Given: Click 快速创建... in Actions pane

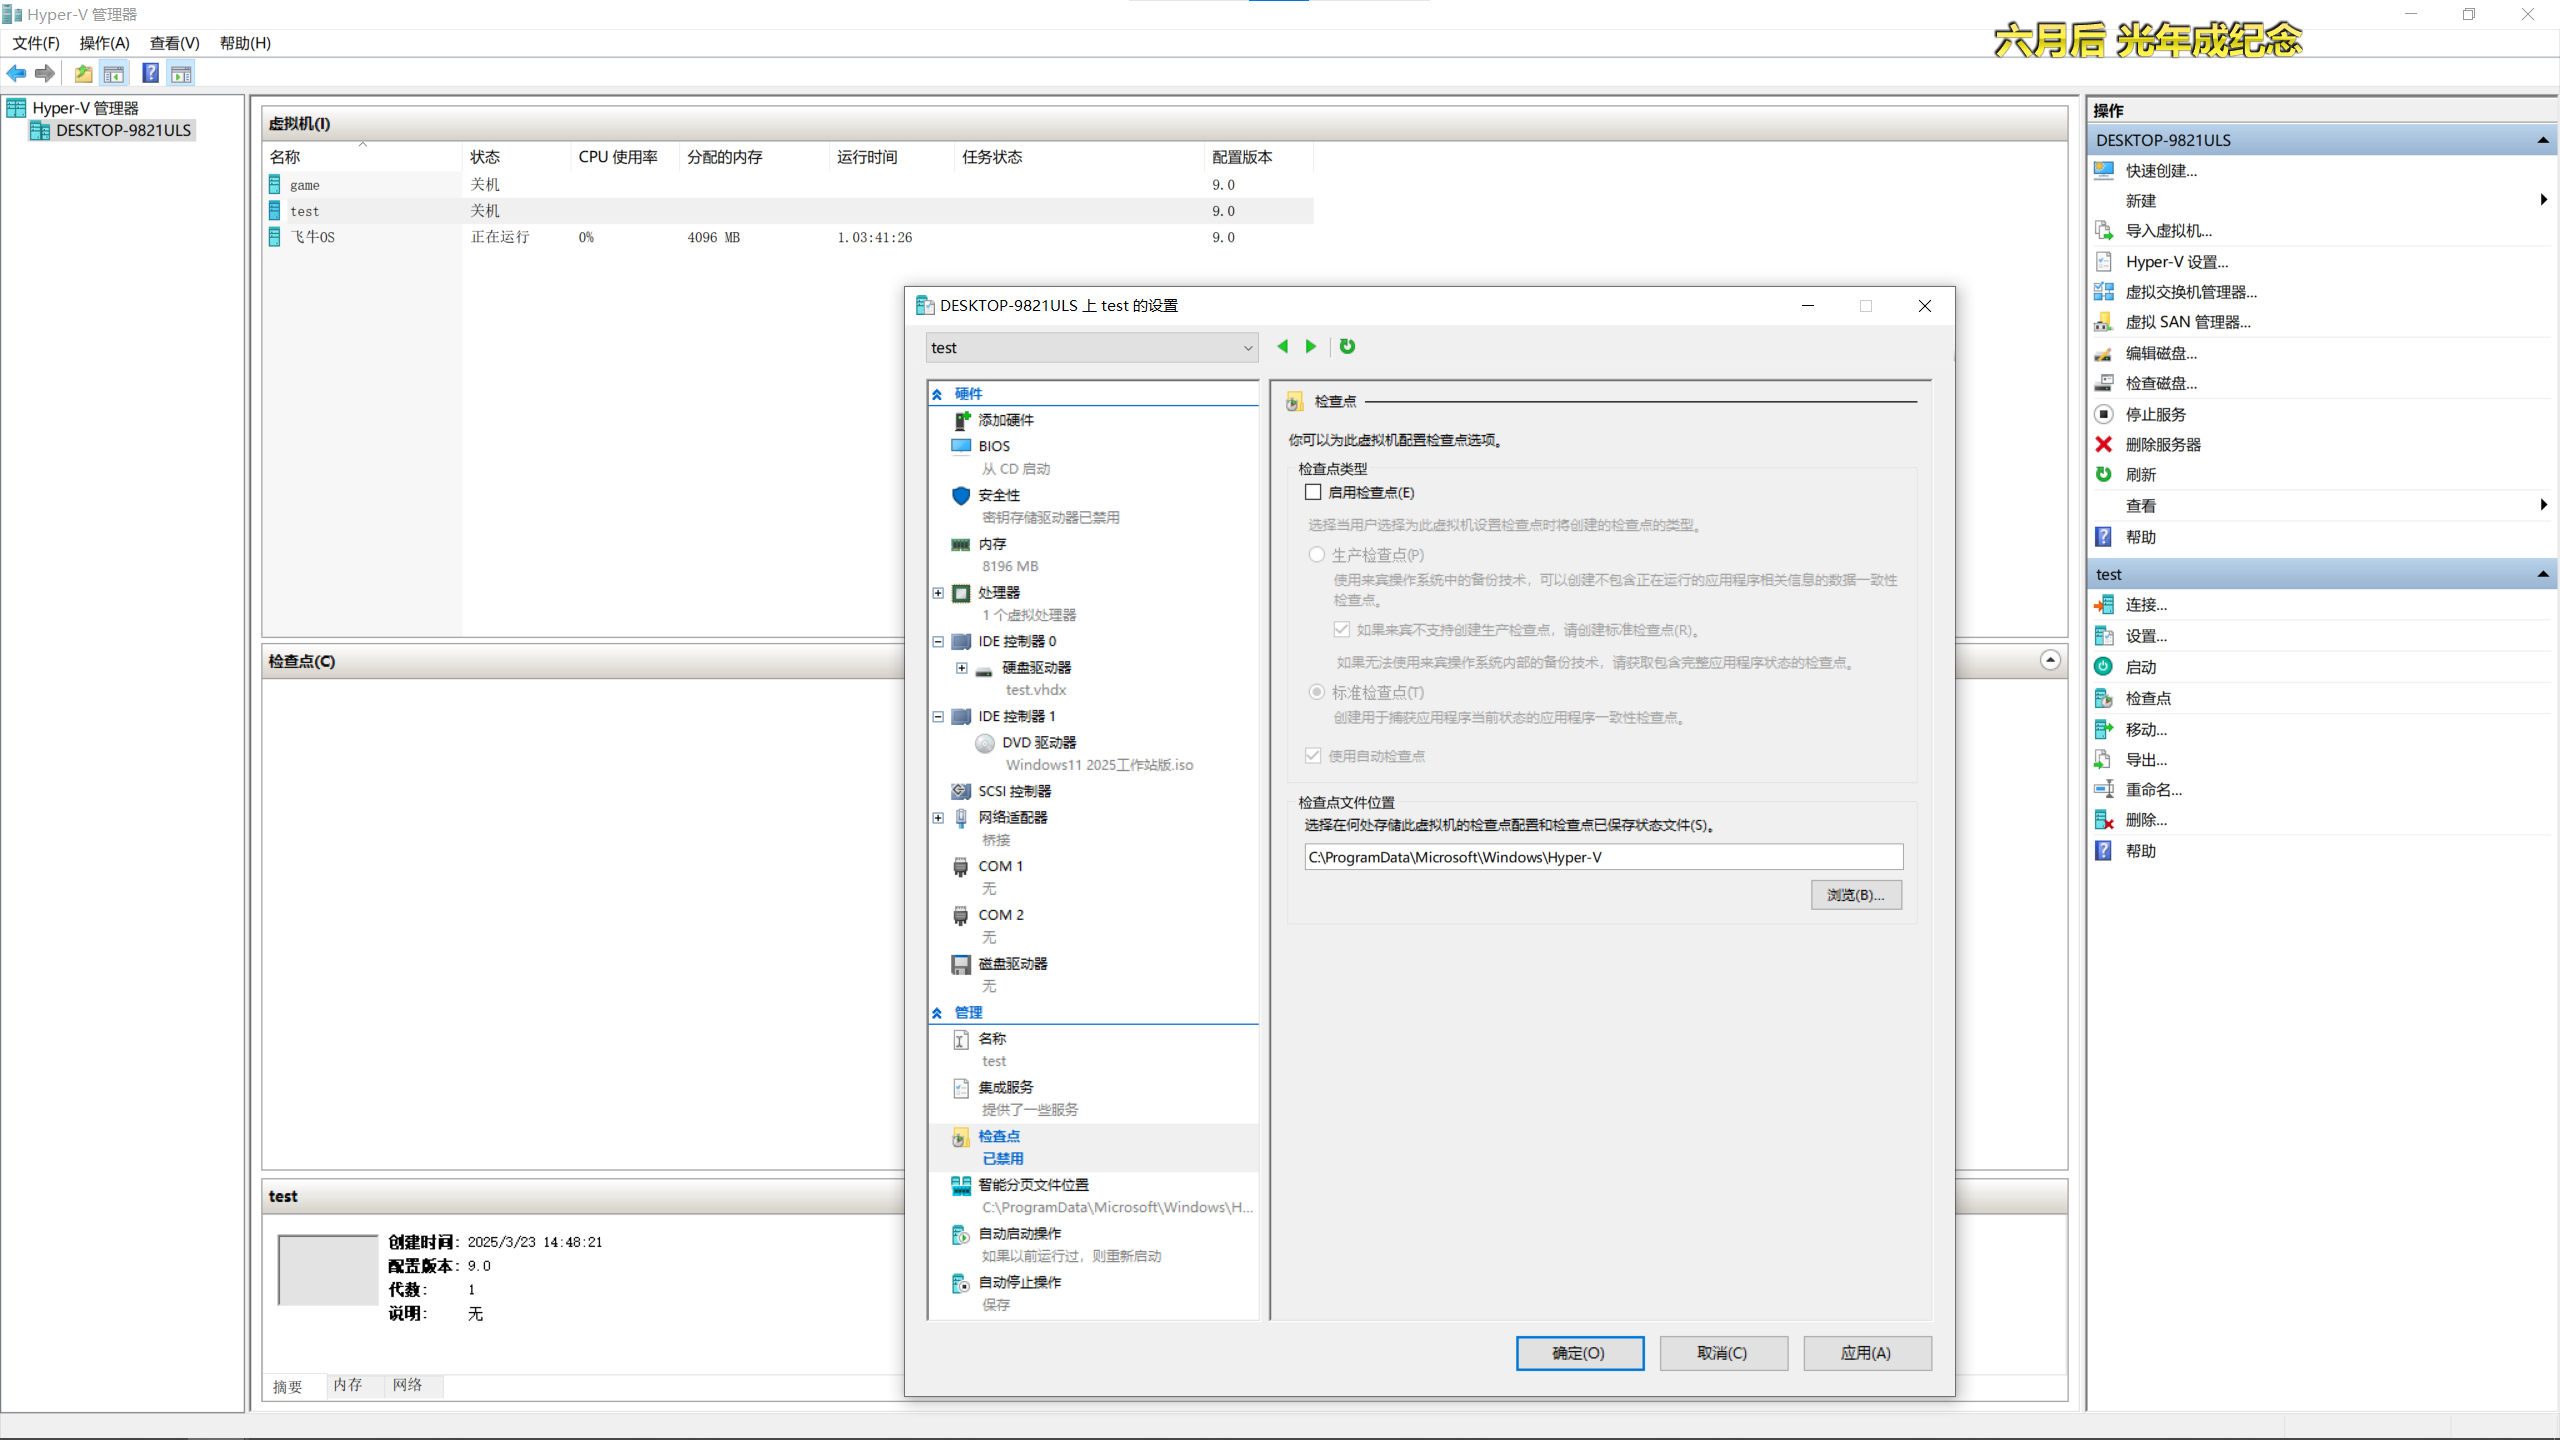Looking at the screenshot, I should point(2161,170).
